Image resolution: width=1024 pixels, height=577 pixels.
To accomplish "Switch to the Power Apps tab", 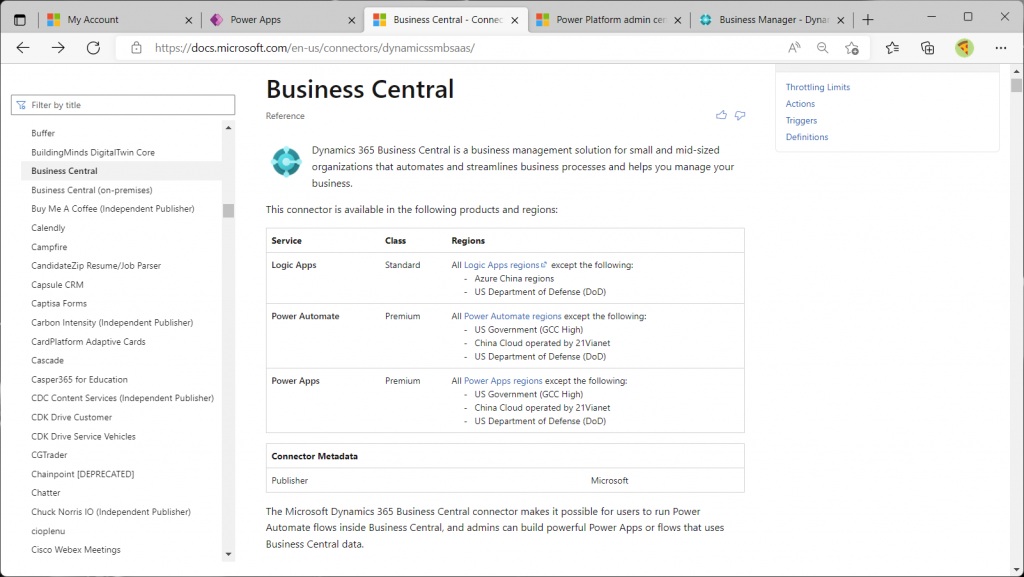I will click(281, 20).
